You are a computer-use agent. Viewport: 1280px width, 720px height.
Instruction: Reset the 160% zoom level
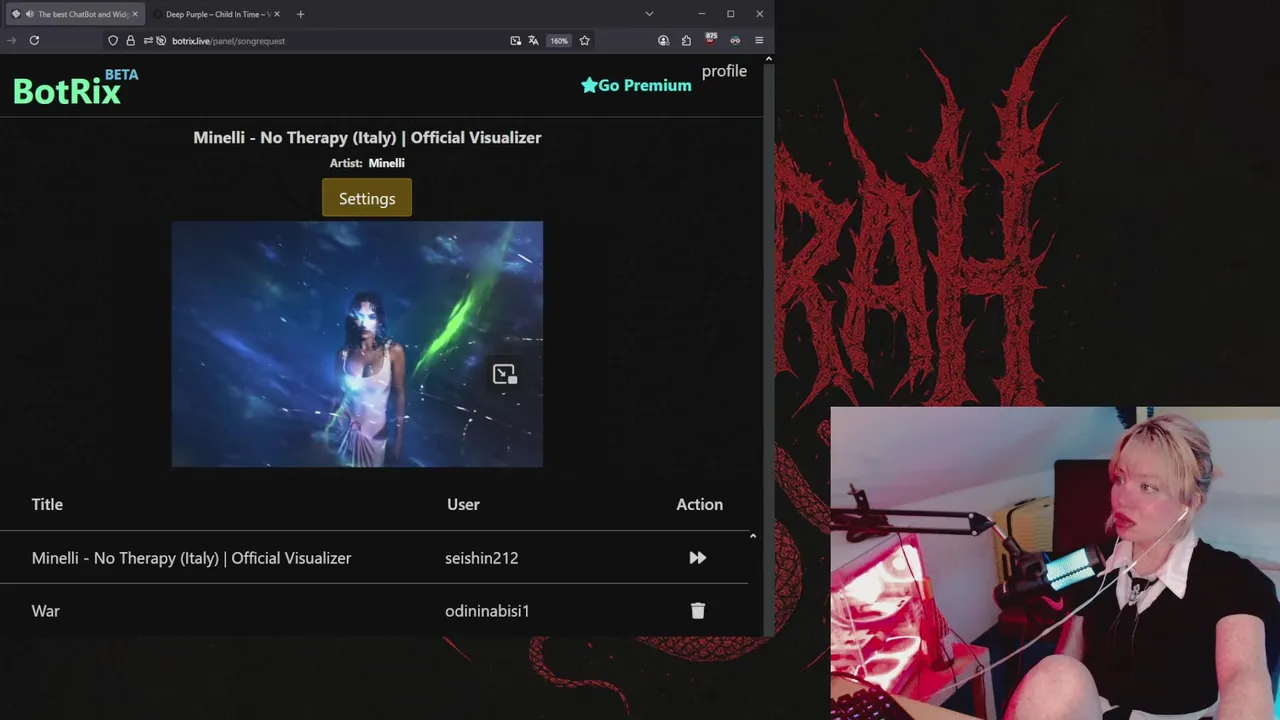click(x=559, y=41)
